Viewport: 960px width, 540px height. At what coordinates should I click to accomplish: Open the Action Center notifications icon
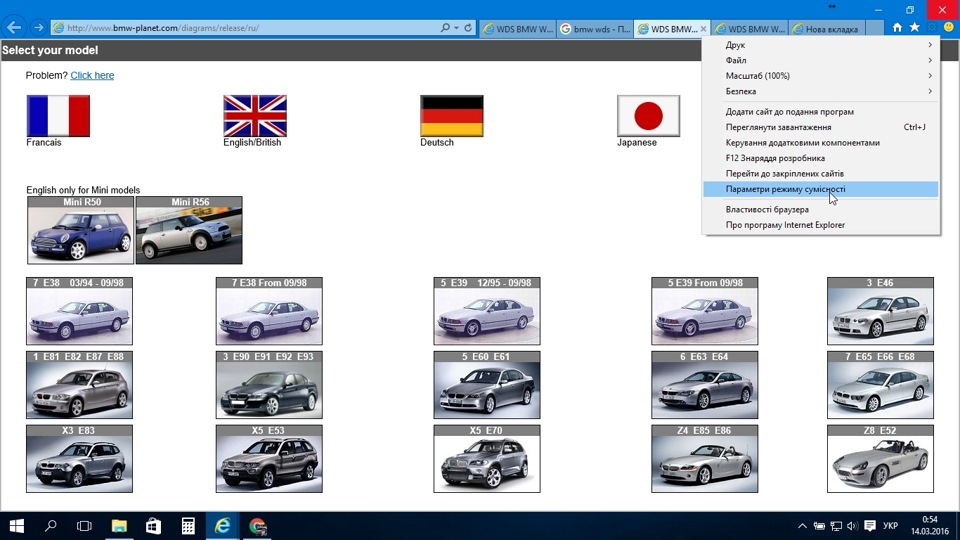click(x=869, y=526)
